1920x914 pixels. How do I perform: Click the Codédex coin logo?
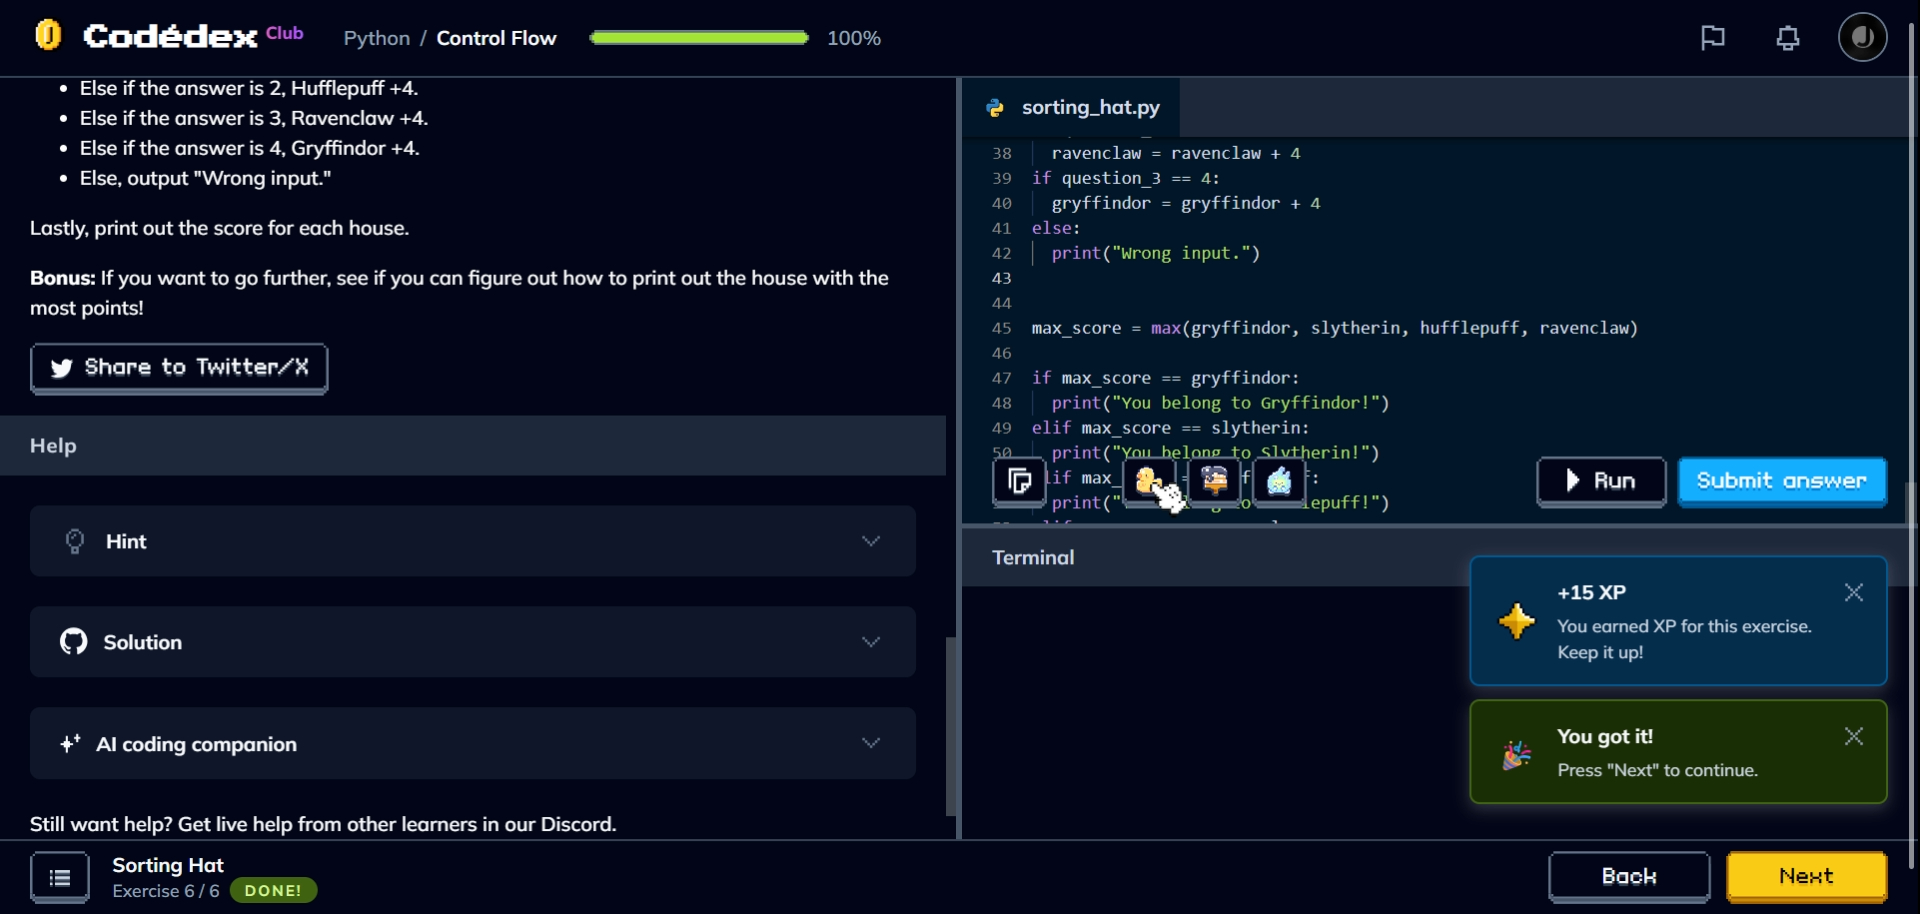pyautogui.click(x=48, y=36)
